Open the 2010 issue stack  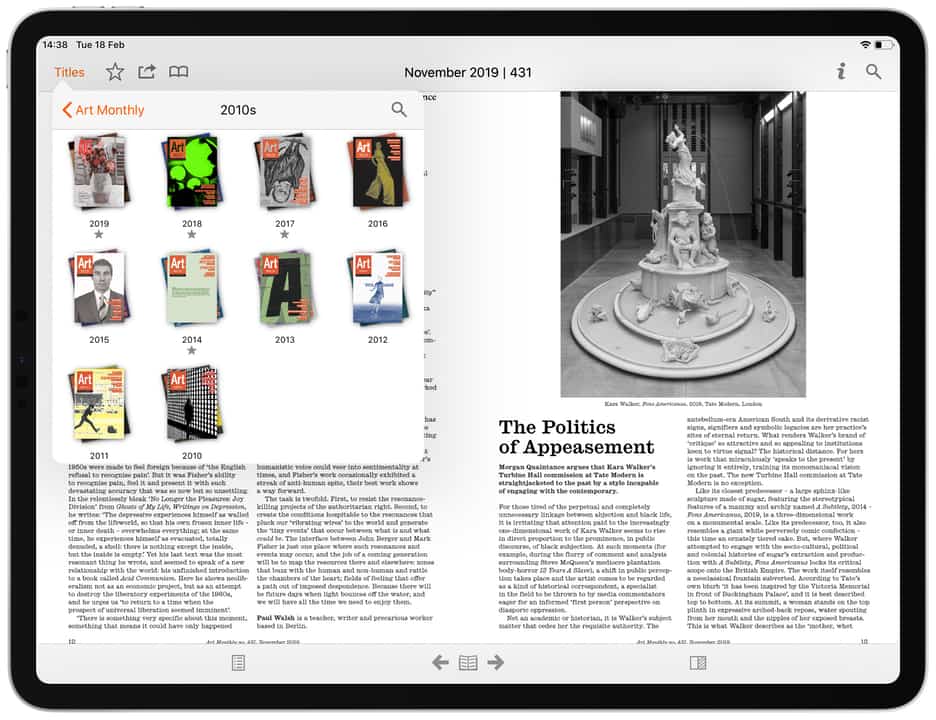[x=191, y=404]
